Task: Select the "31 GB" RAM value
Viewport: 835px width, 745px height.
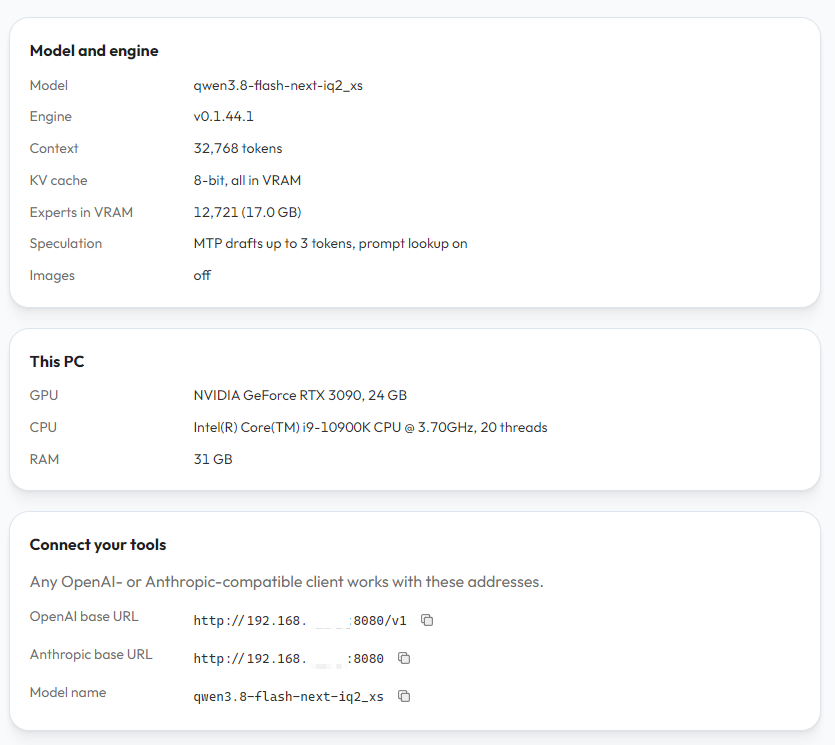Action: coord(213,459)
